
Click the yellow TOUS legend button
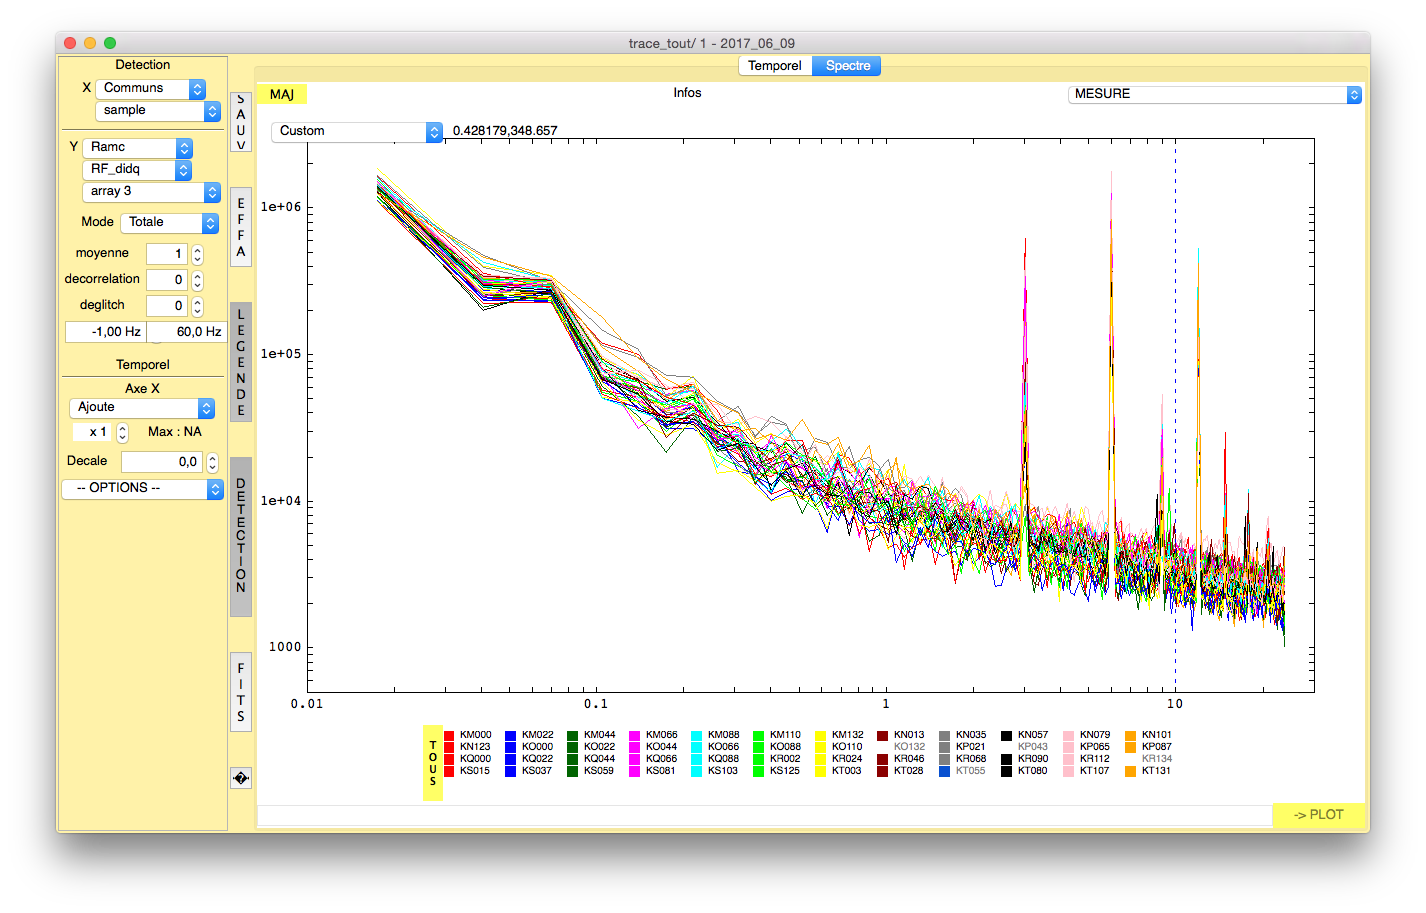433,763
